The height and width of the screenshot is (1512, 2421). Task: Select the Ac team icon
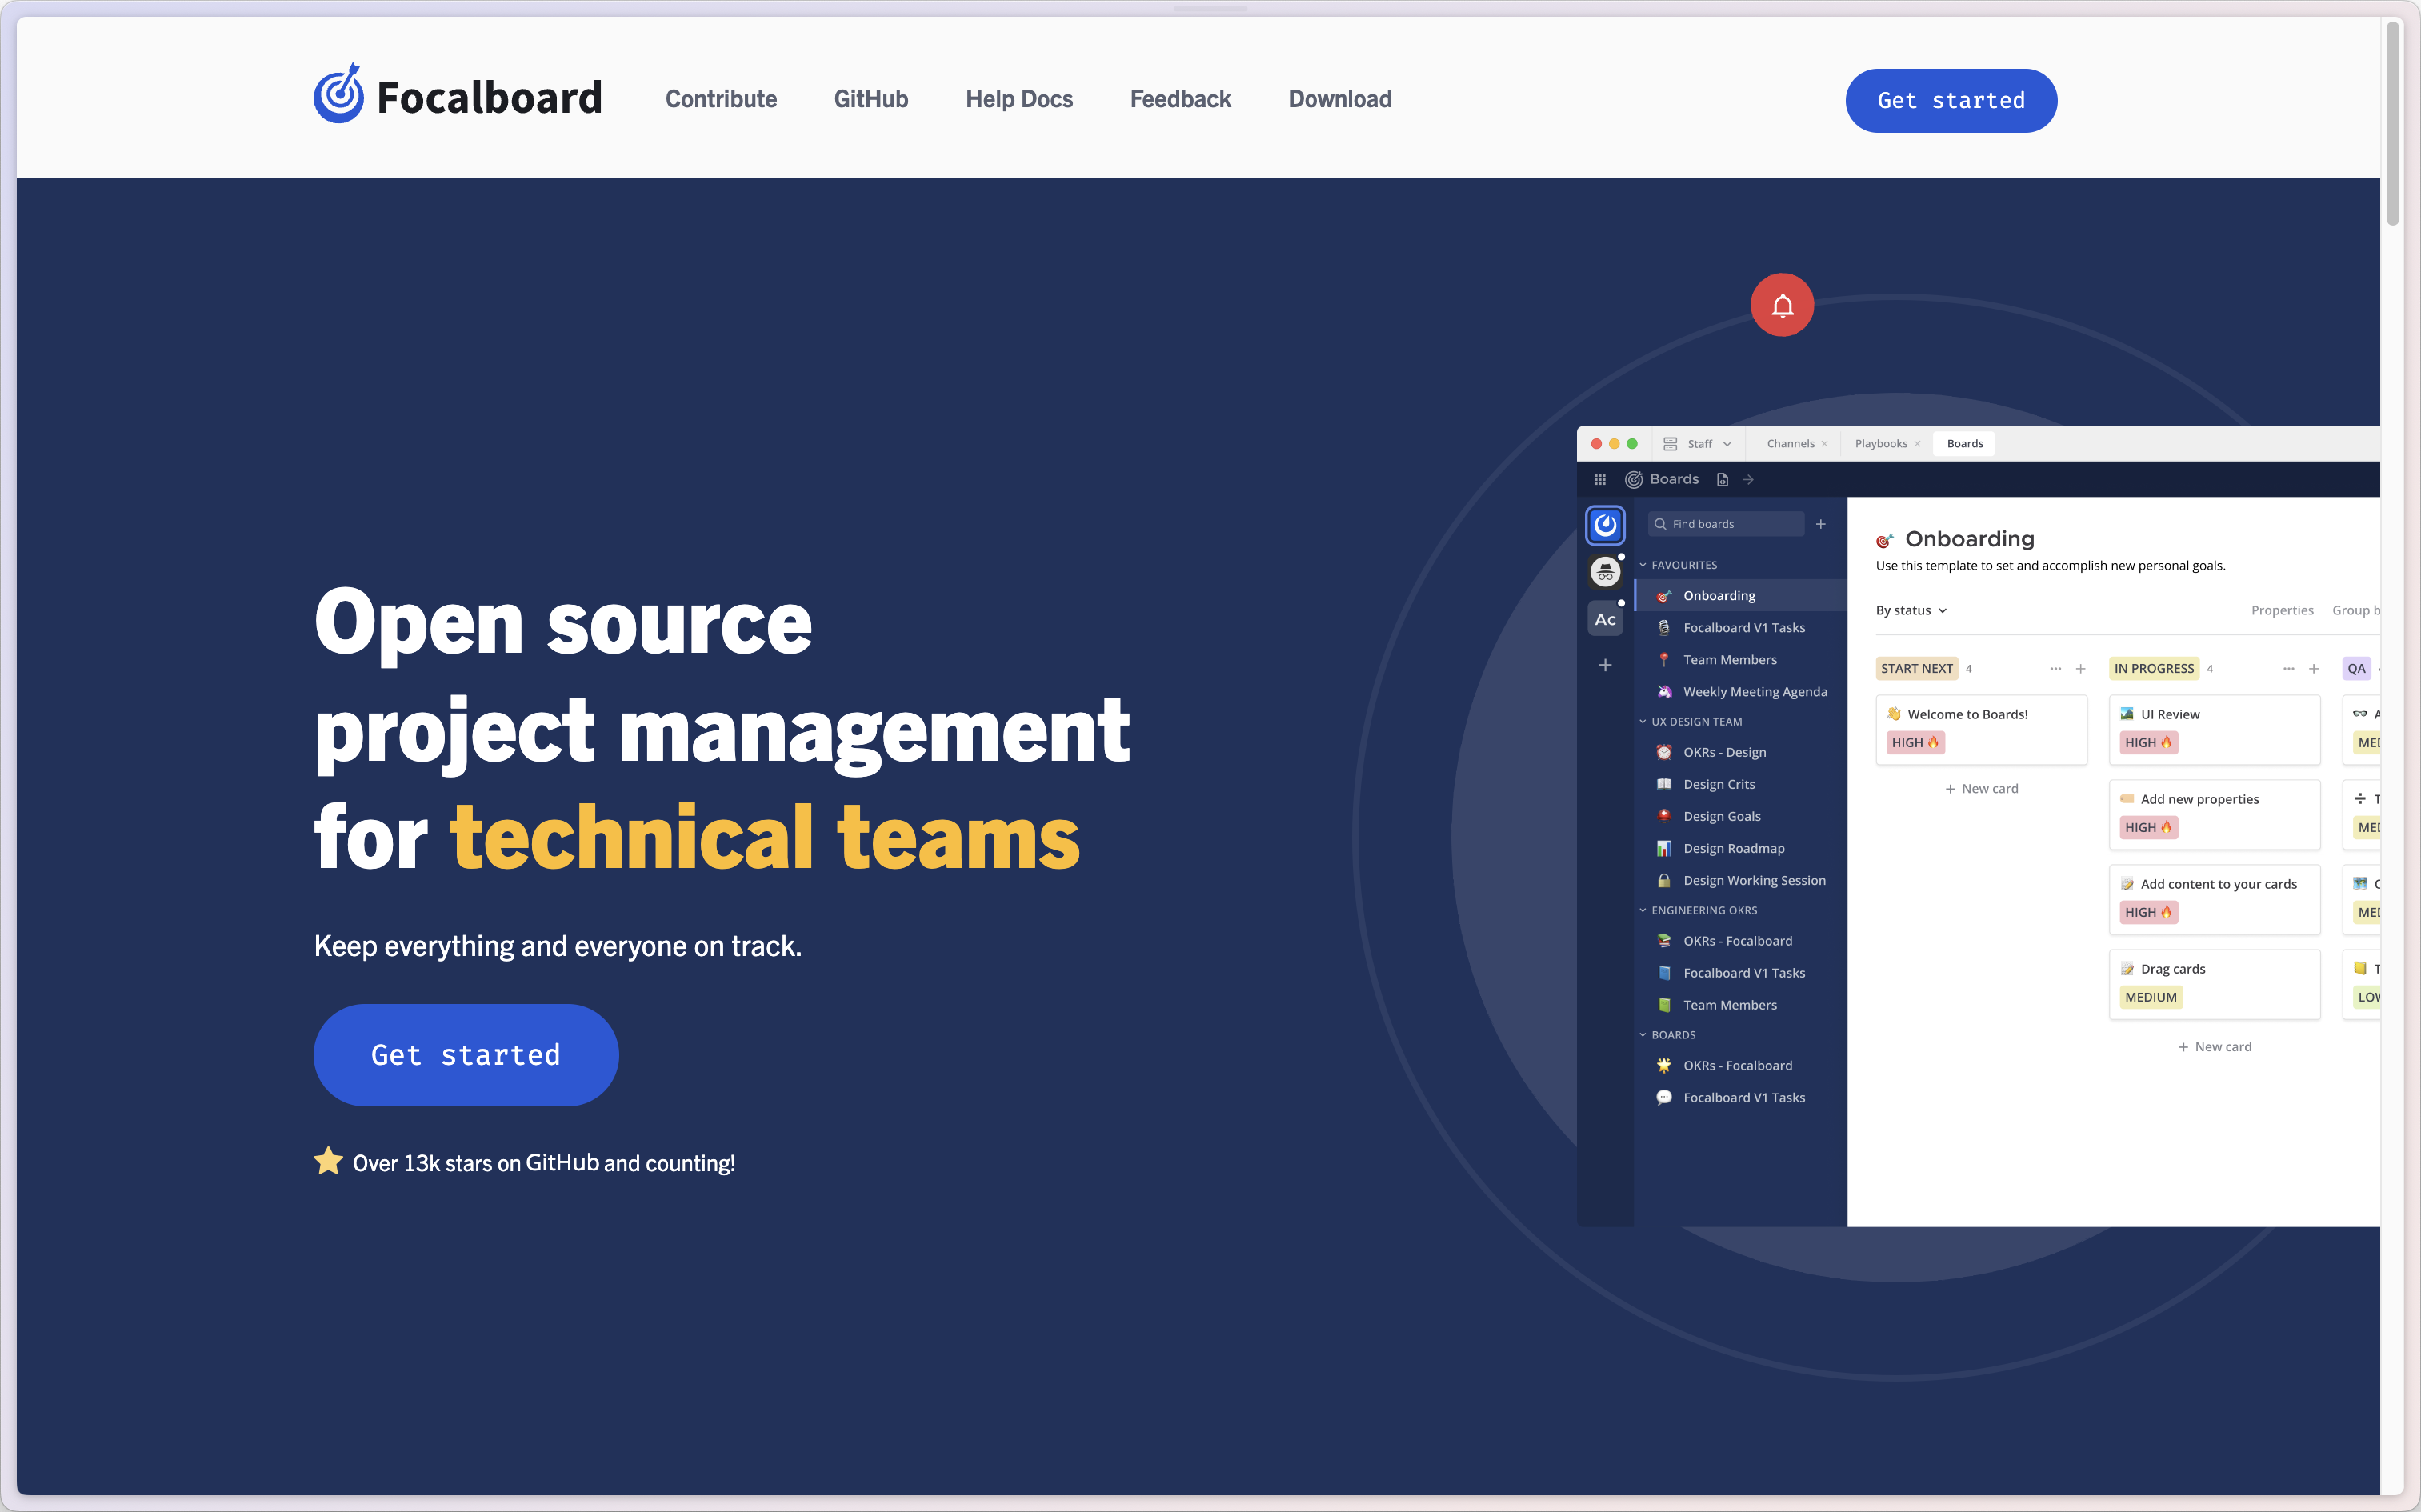tap(1605, 619)
